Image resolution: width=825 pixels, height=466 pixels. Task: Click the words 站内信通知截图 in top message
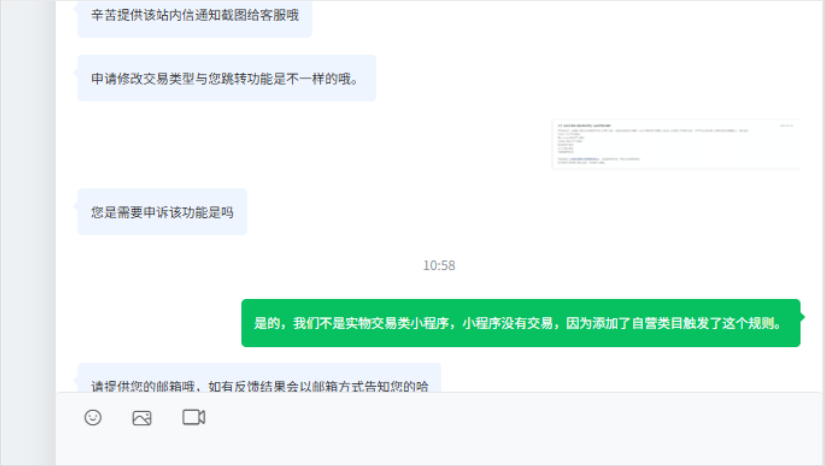202,15
